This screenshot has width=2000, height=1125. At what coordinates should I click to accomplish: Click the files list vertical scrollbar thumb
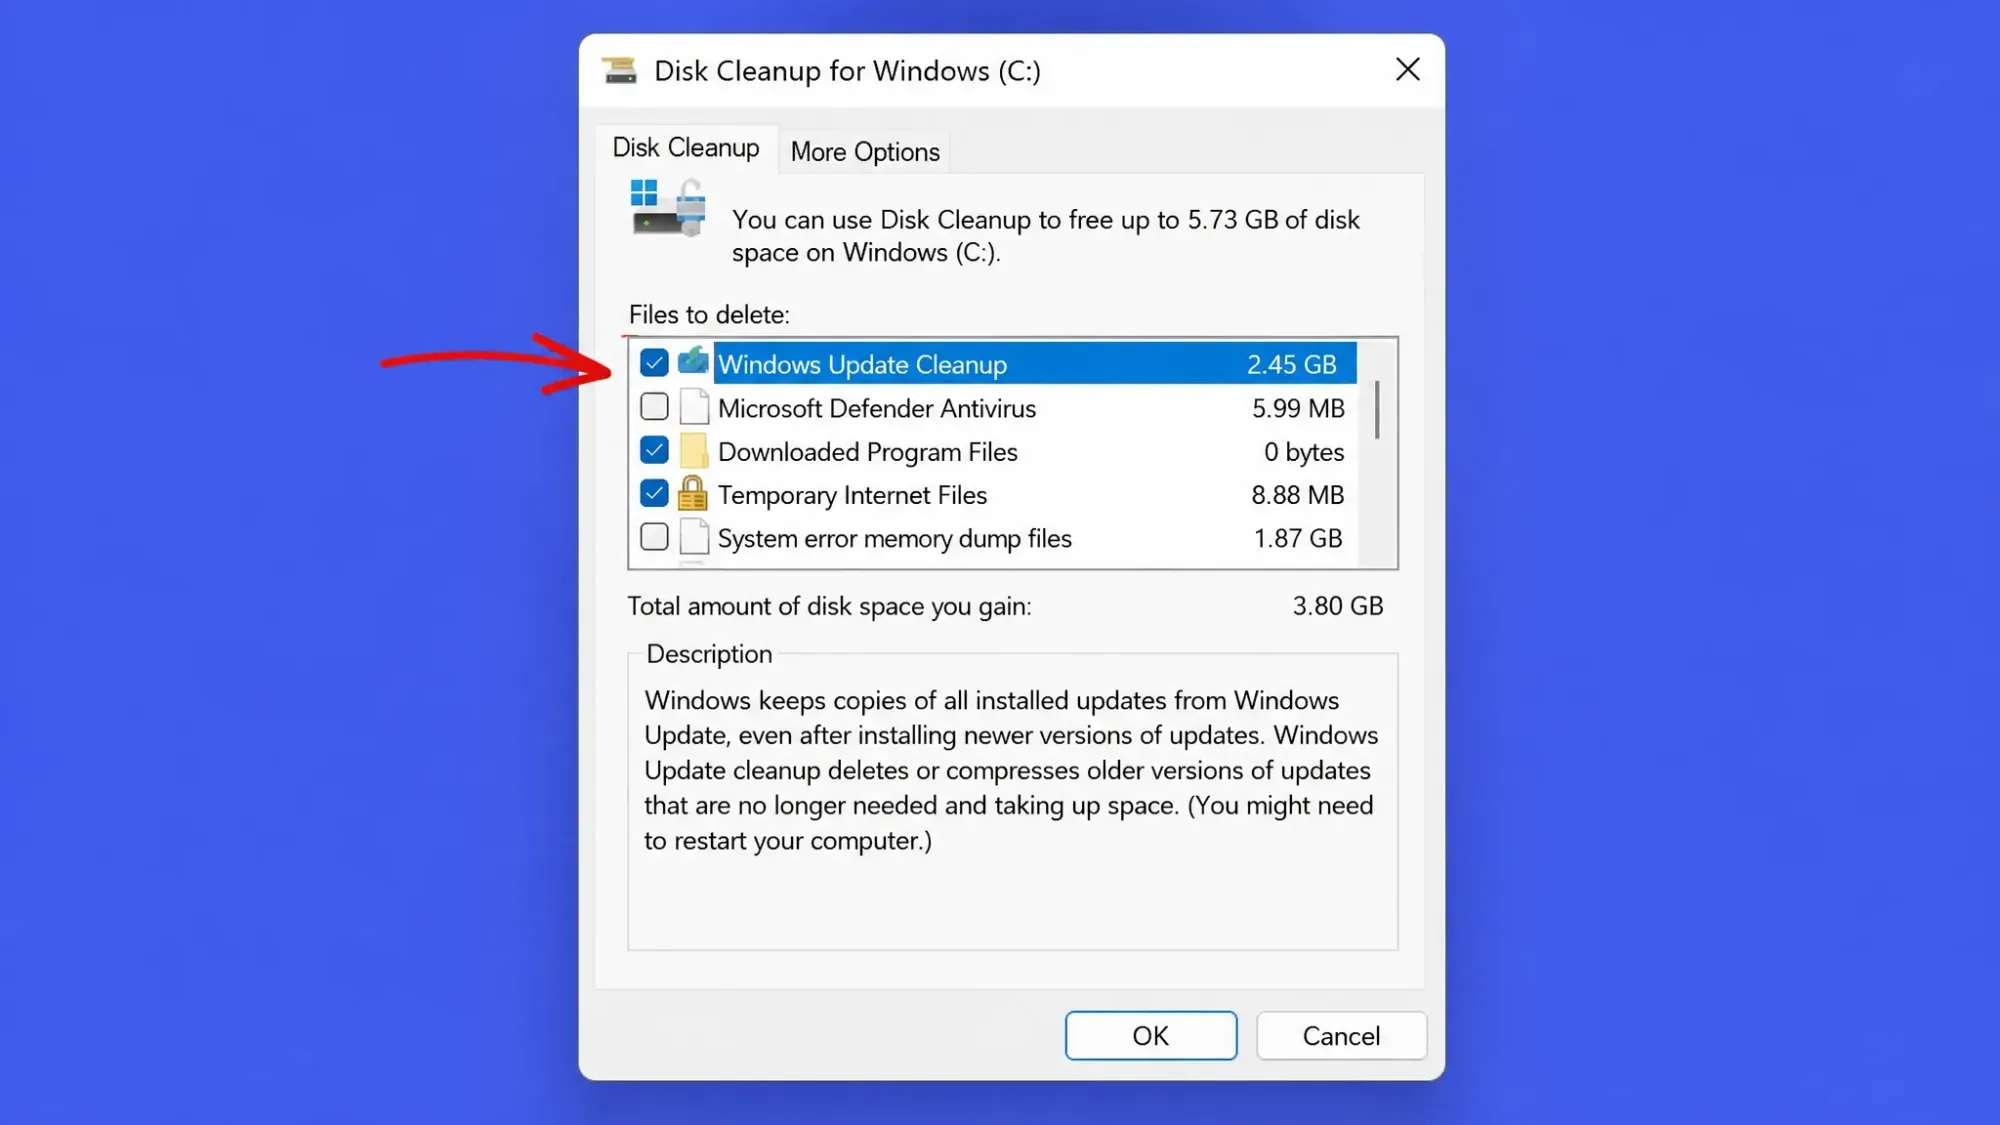(x=1377, y=409)
